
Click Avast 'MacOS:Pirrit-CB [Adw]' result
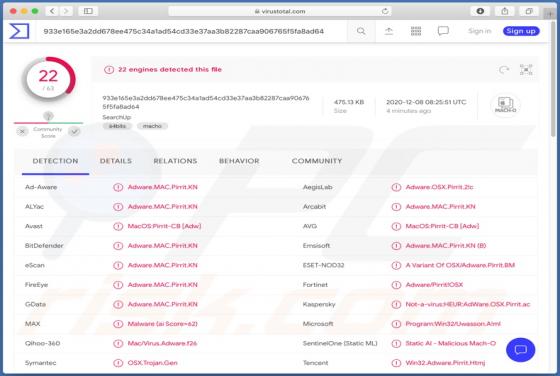coord(164,226)
